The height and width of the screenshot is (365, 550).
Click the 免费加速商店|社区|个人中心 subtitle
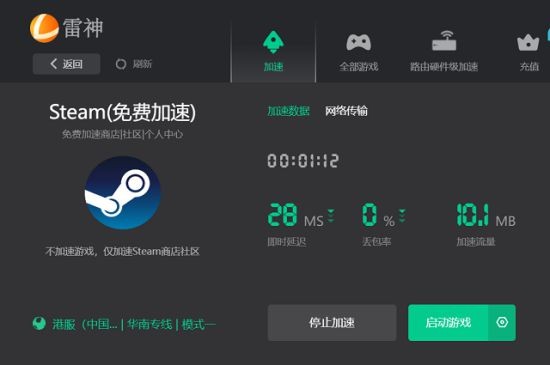click(x=122, y=134)
